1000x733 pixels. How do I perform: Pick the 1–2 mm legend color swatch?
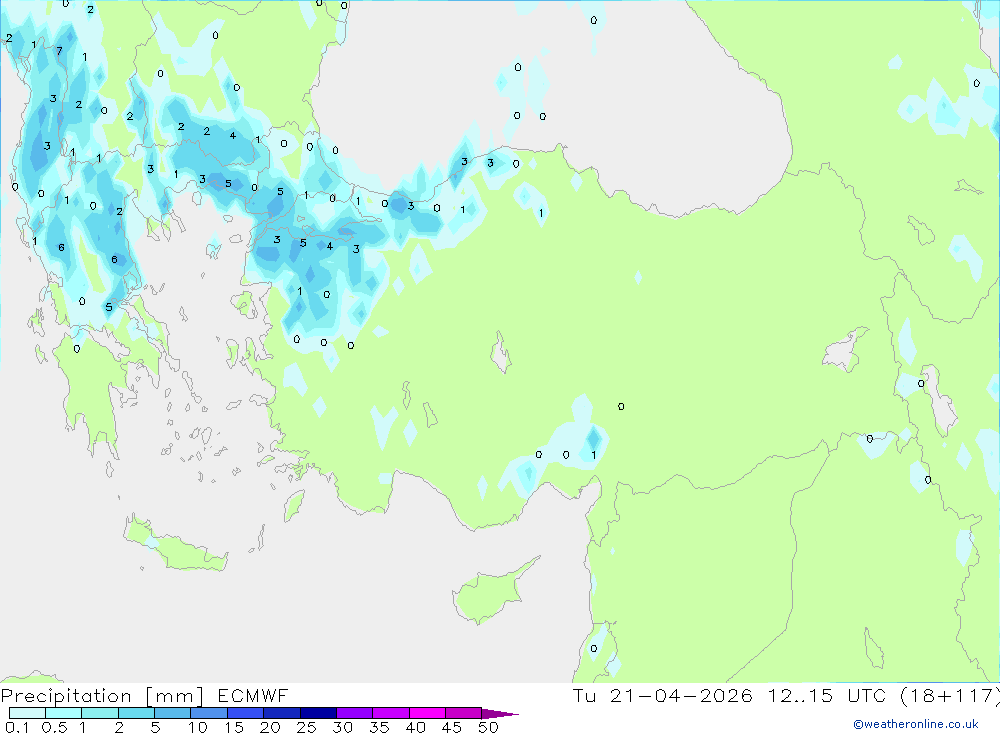[100, 713]
